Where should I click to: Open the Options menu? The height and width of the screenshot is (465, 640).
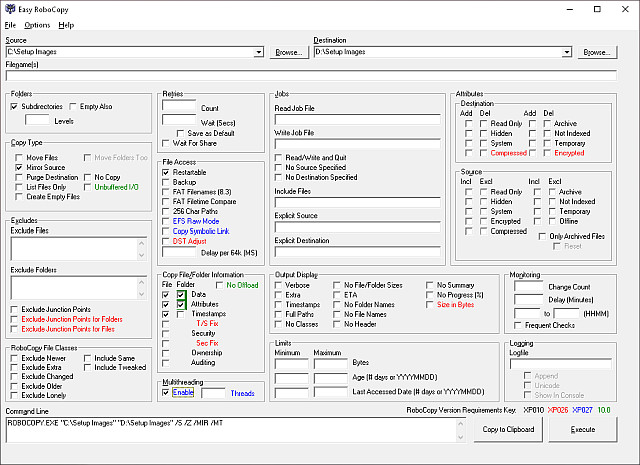pos(37,25)
